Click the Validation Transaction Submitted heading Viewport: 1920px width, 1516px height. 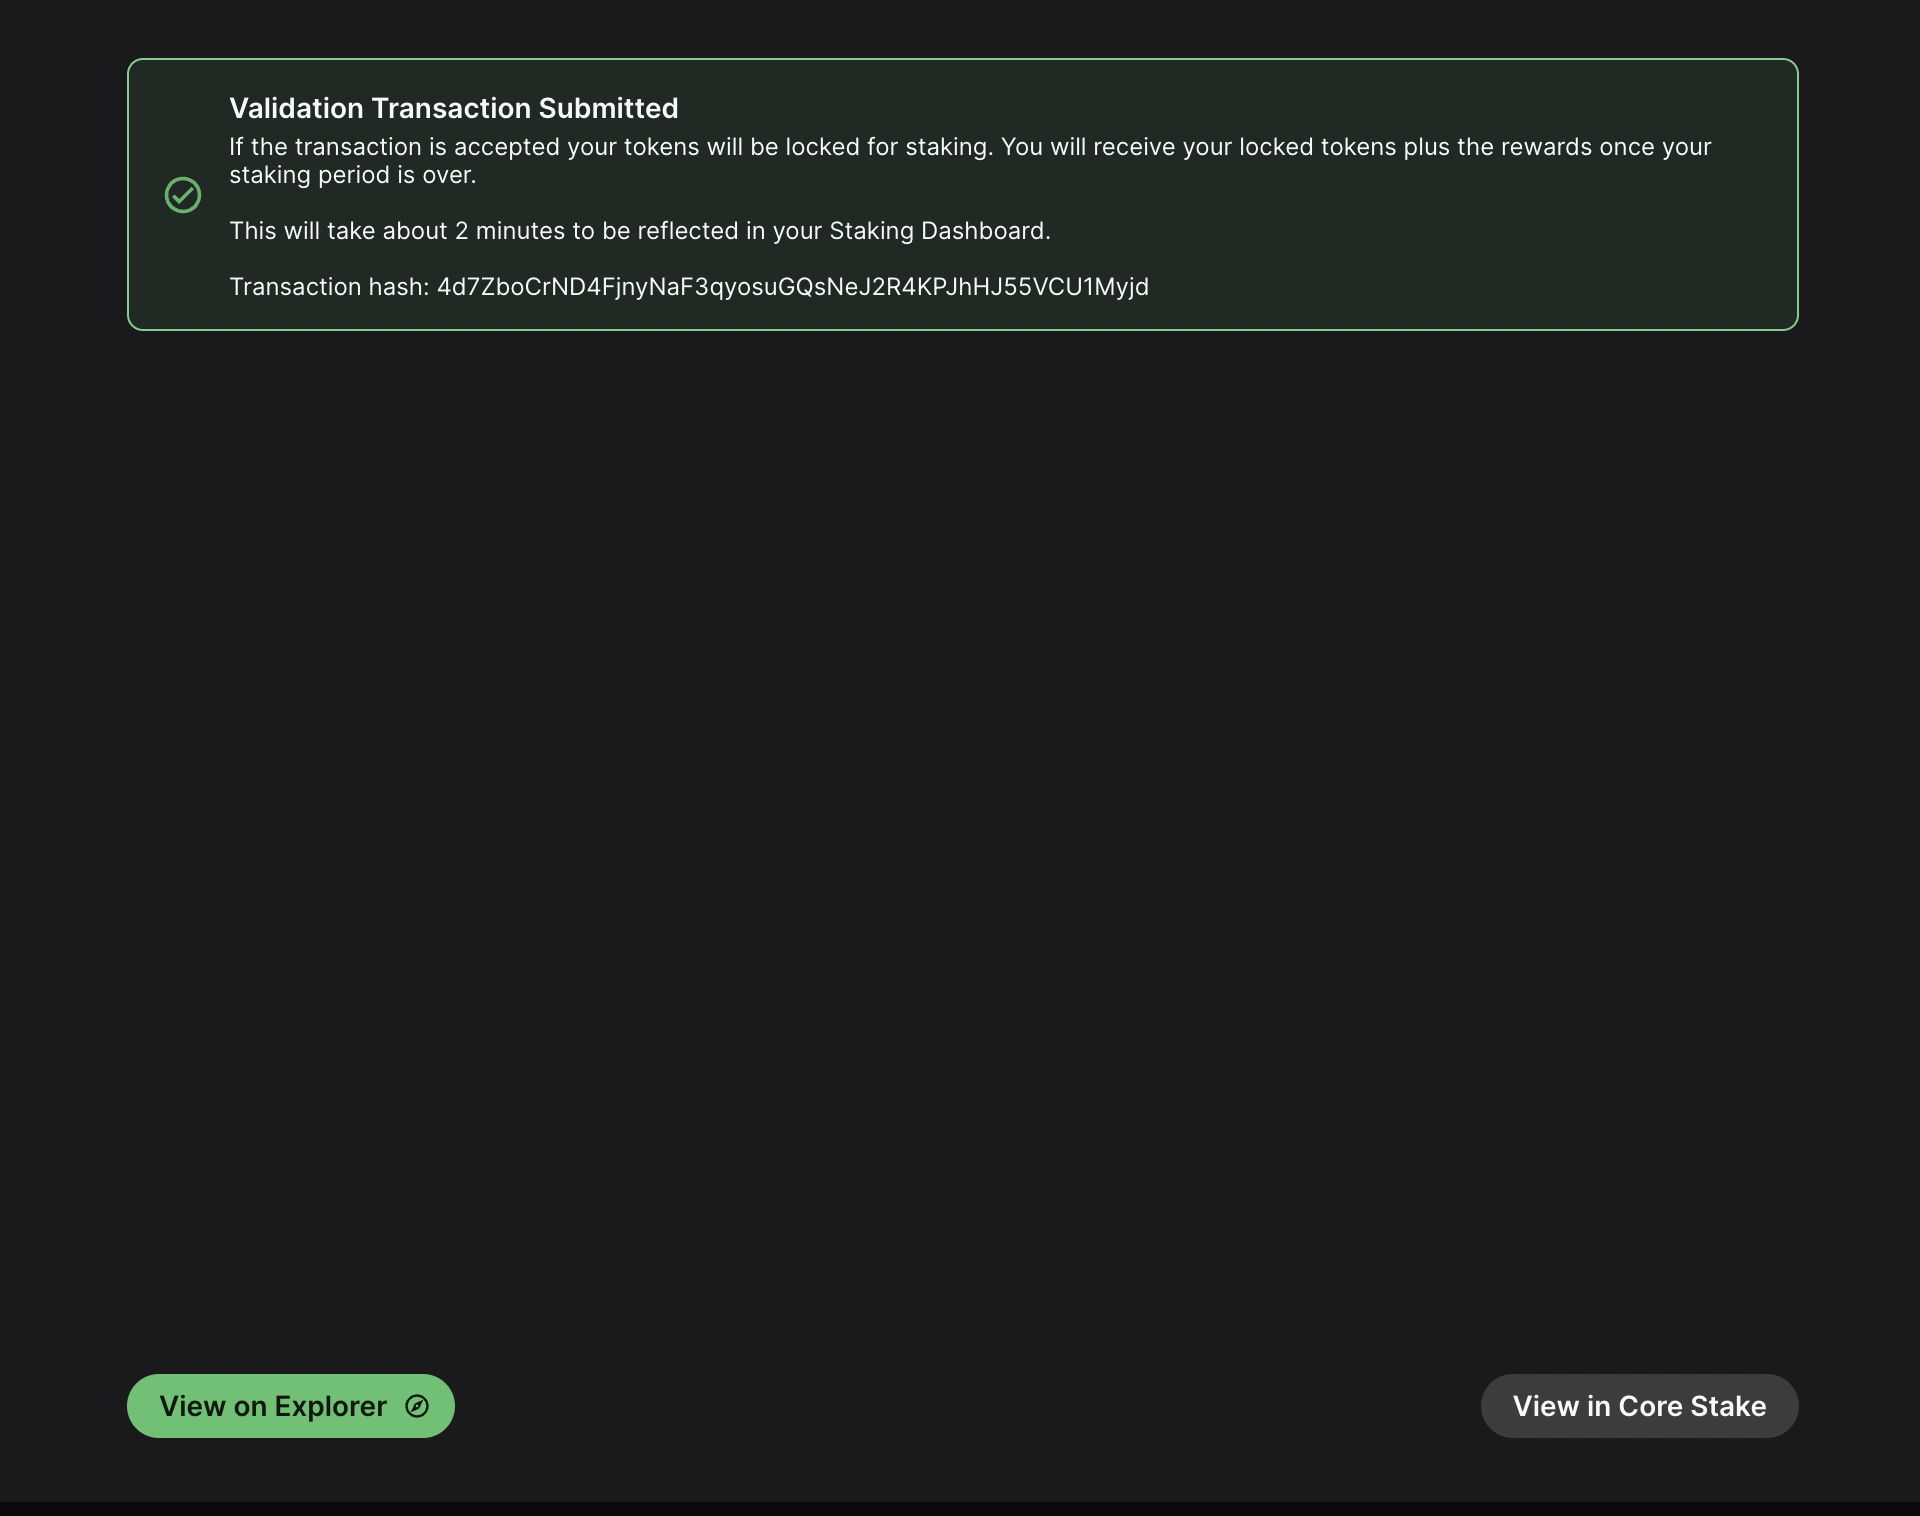[453, 108]
